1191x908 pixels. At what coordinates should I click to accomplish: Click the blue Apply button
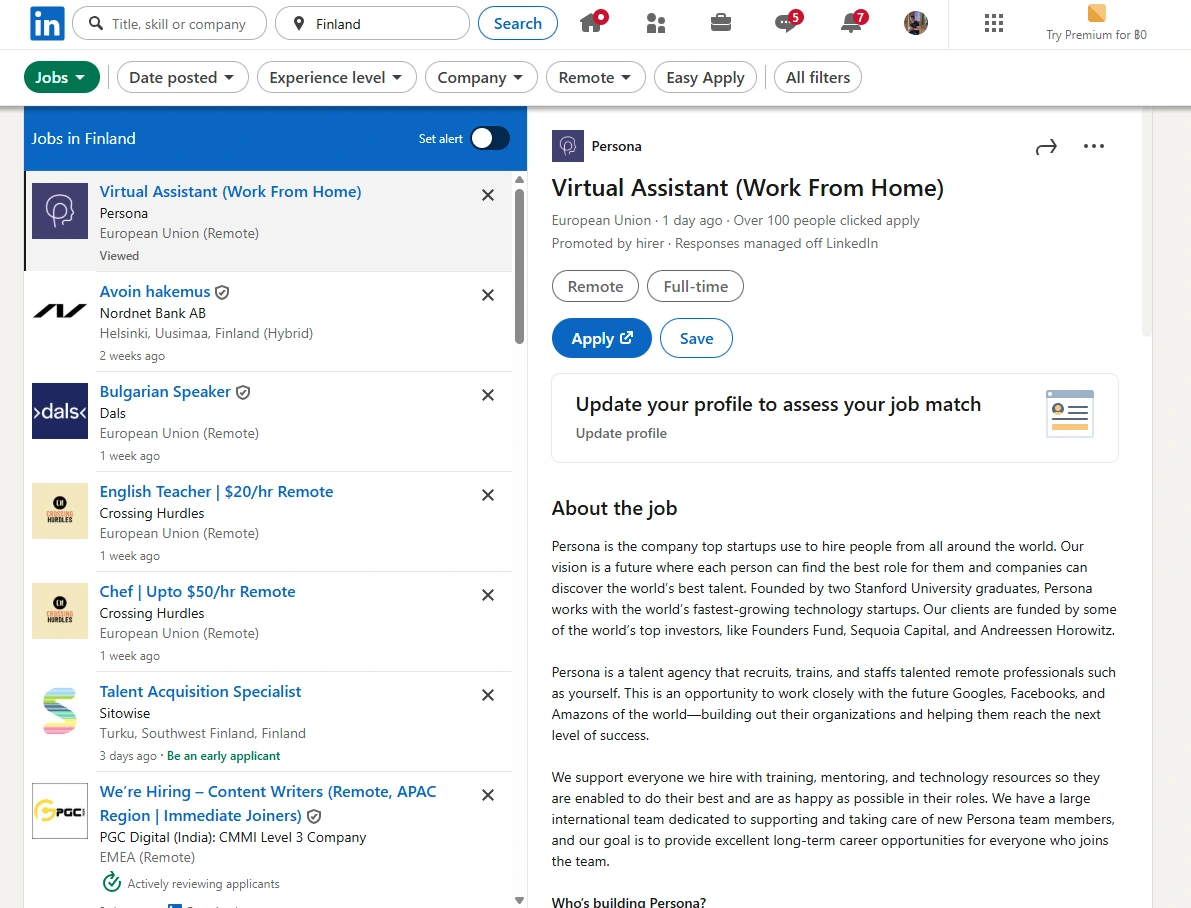click(x=602, y=338)
